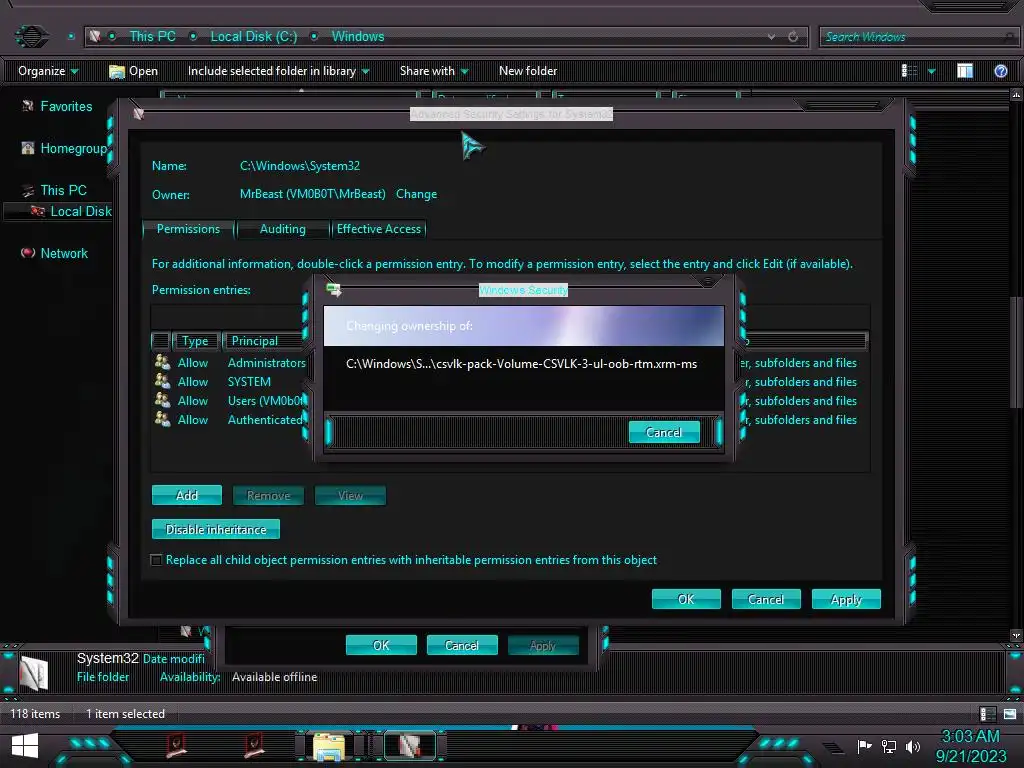Click the Homegroup icon in sidebar
Image resolution: width=1024 pixels, height=768 pixels.
27,148
